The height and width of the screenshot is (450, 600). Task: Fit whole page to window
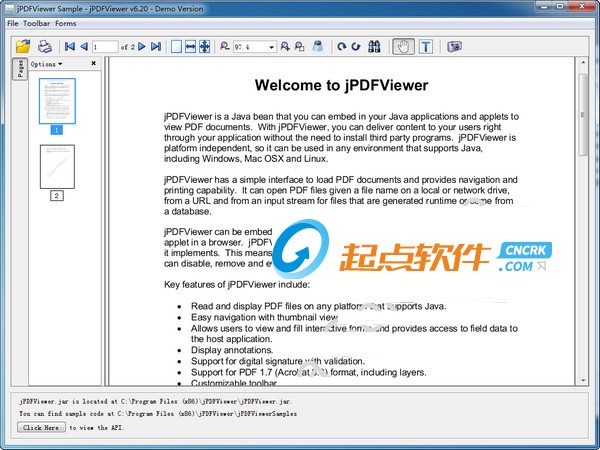204,47
